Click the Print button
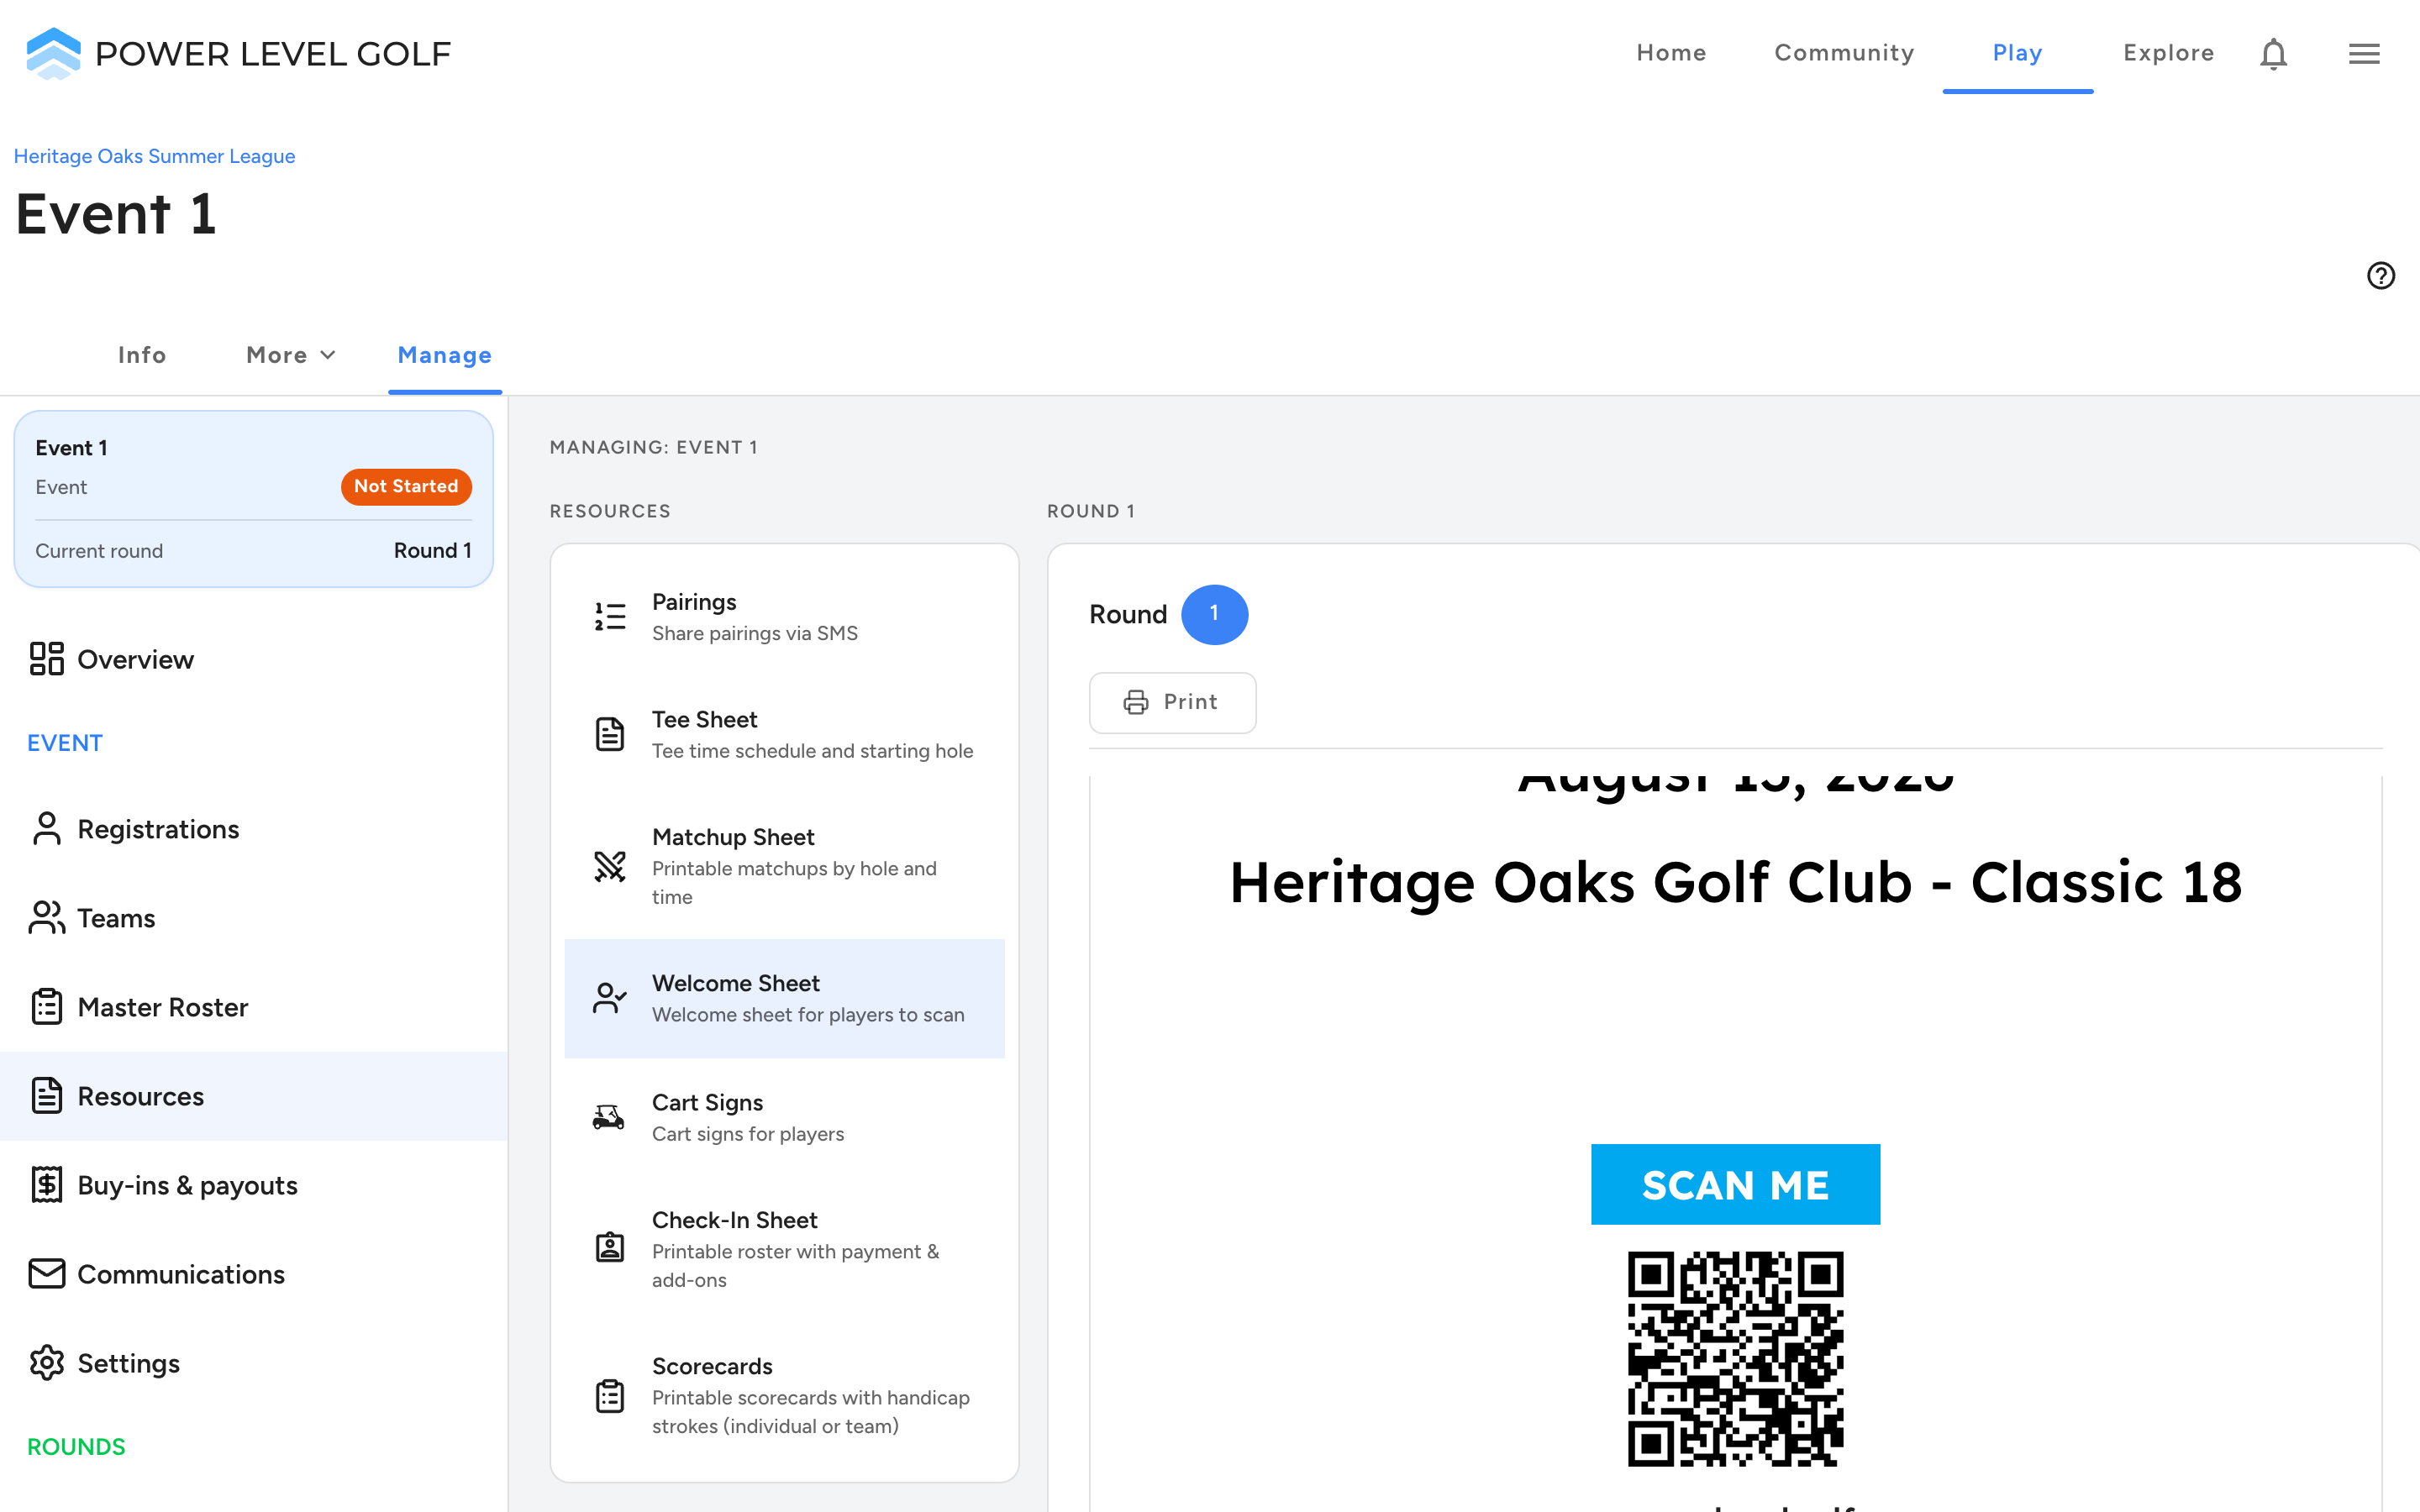Viewport: 2420px width, 1512px height. (x=1172, y=702)
